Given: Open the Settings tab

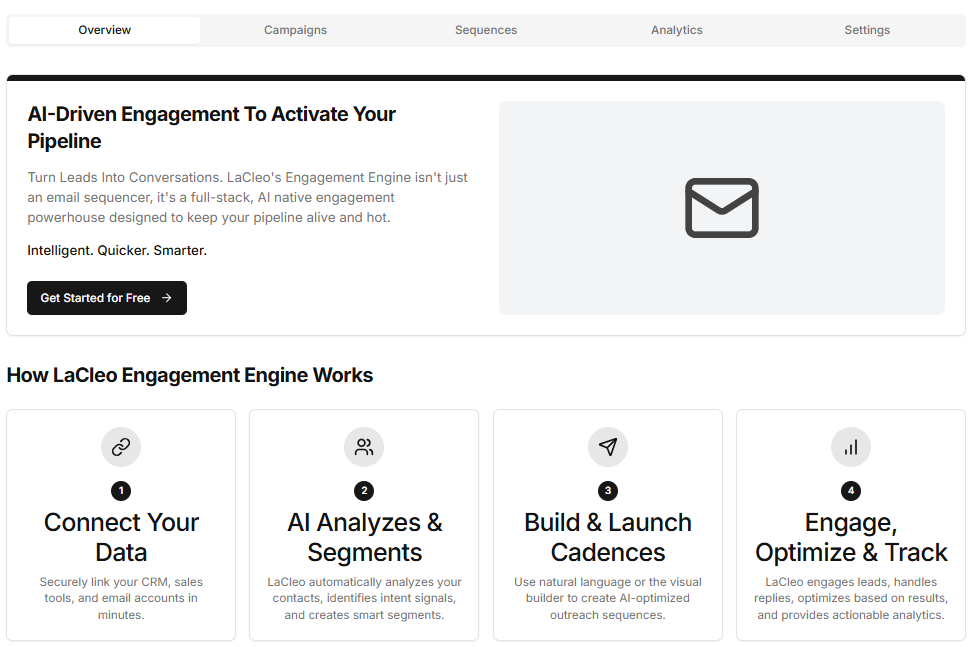Looking at the screenshot, I should (867, 30).
